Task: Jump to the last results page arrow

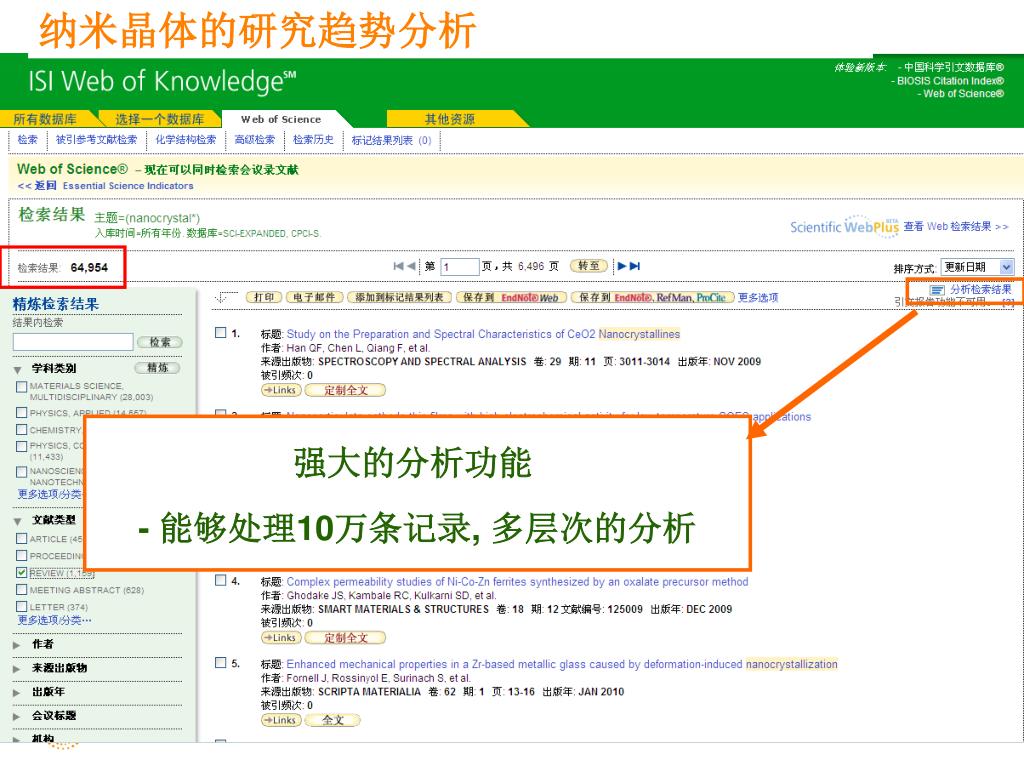Action: pos(635,266)
